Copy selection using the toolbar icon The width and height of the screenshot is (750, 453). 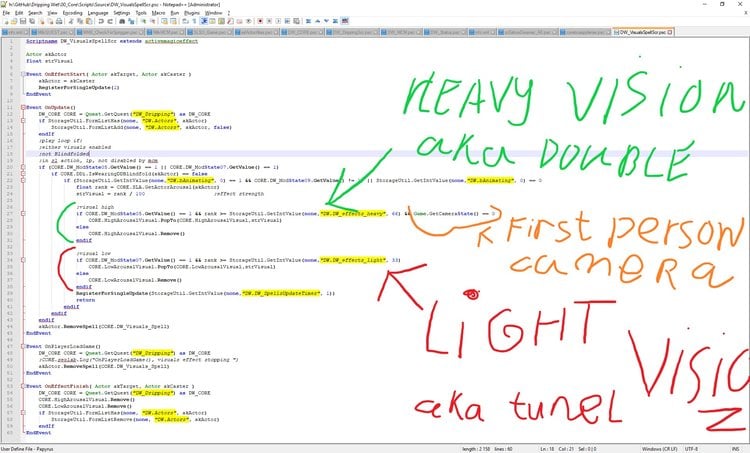coord(79,21)
